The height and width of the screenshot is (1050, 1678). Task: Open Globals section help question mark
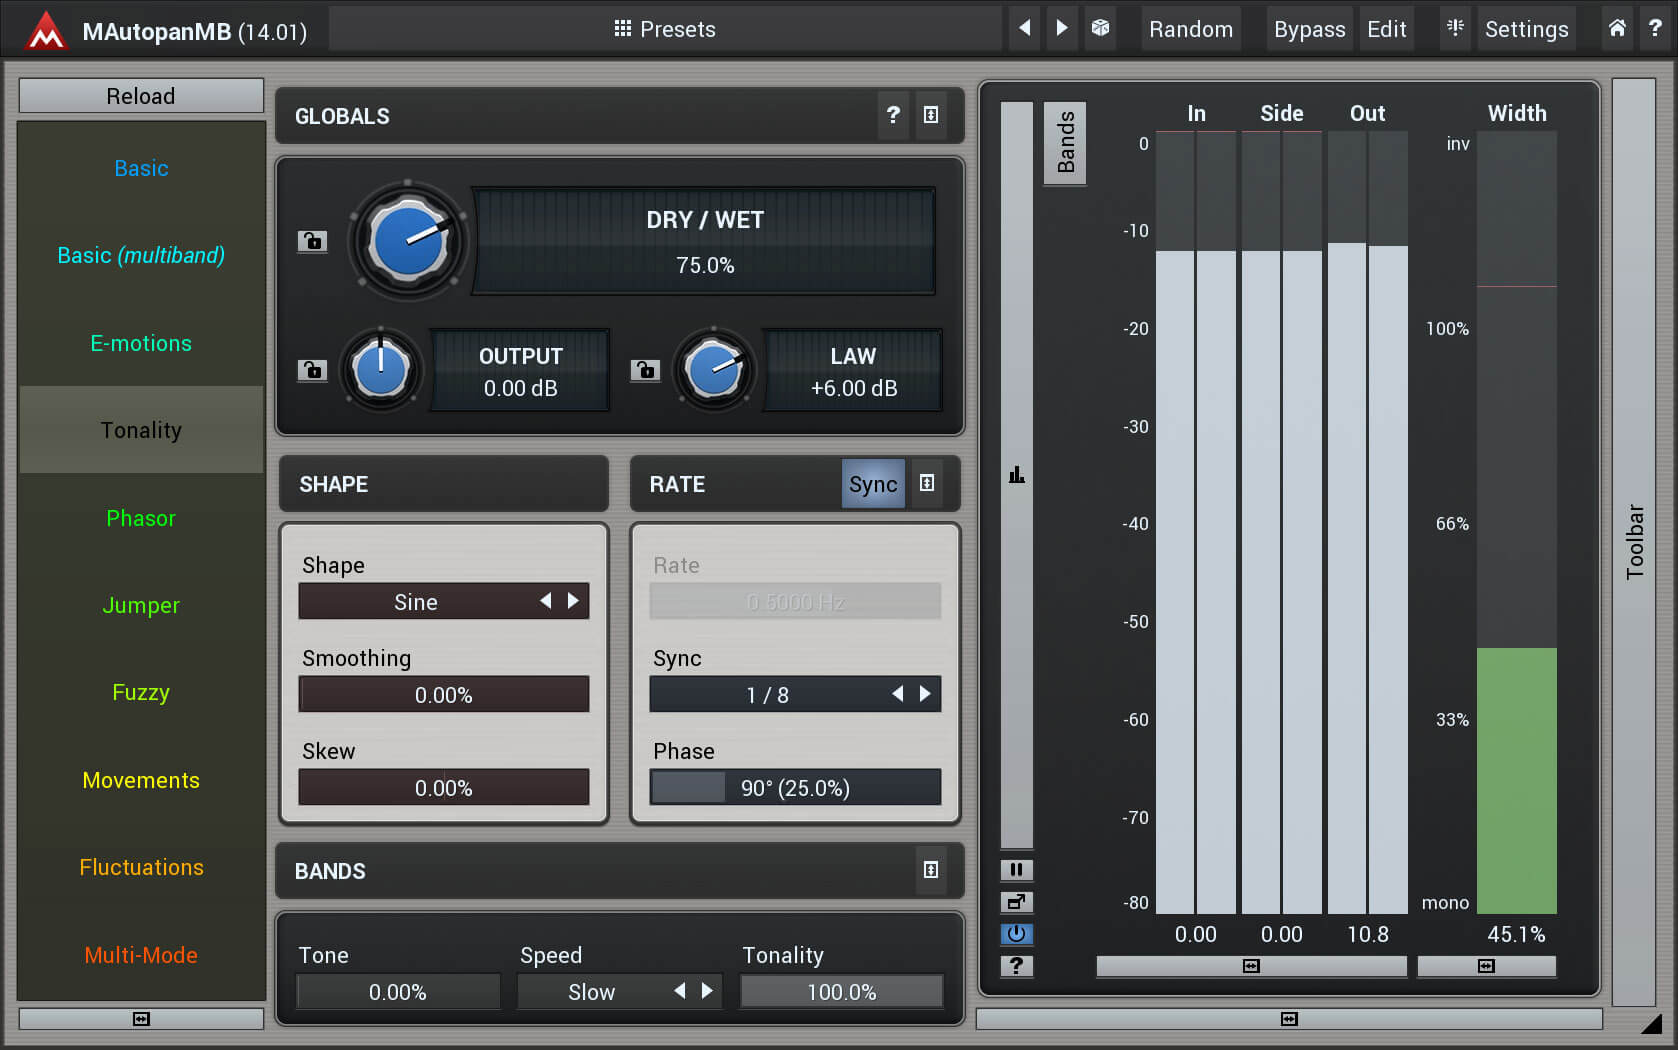[x=893, y=115]
